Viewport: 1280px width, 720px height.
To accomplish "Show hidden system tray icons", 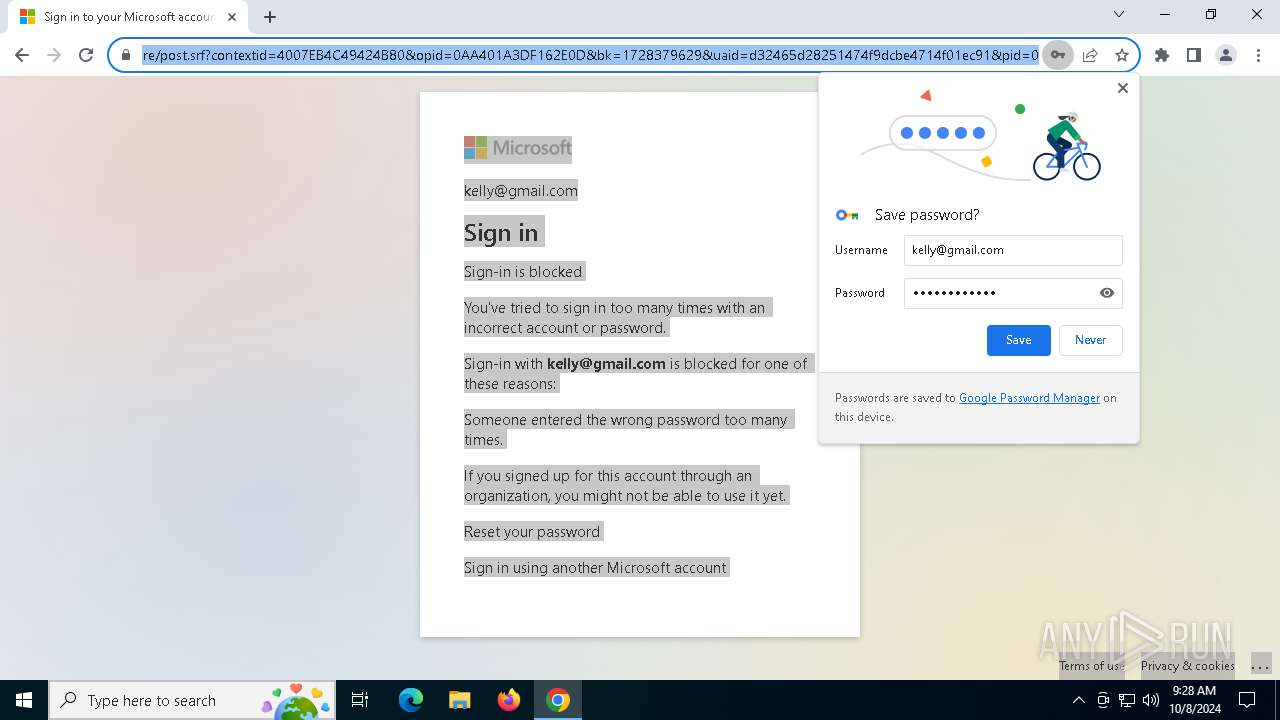I will 1078,700.
